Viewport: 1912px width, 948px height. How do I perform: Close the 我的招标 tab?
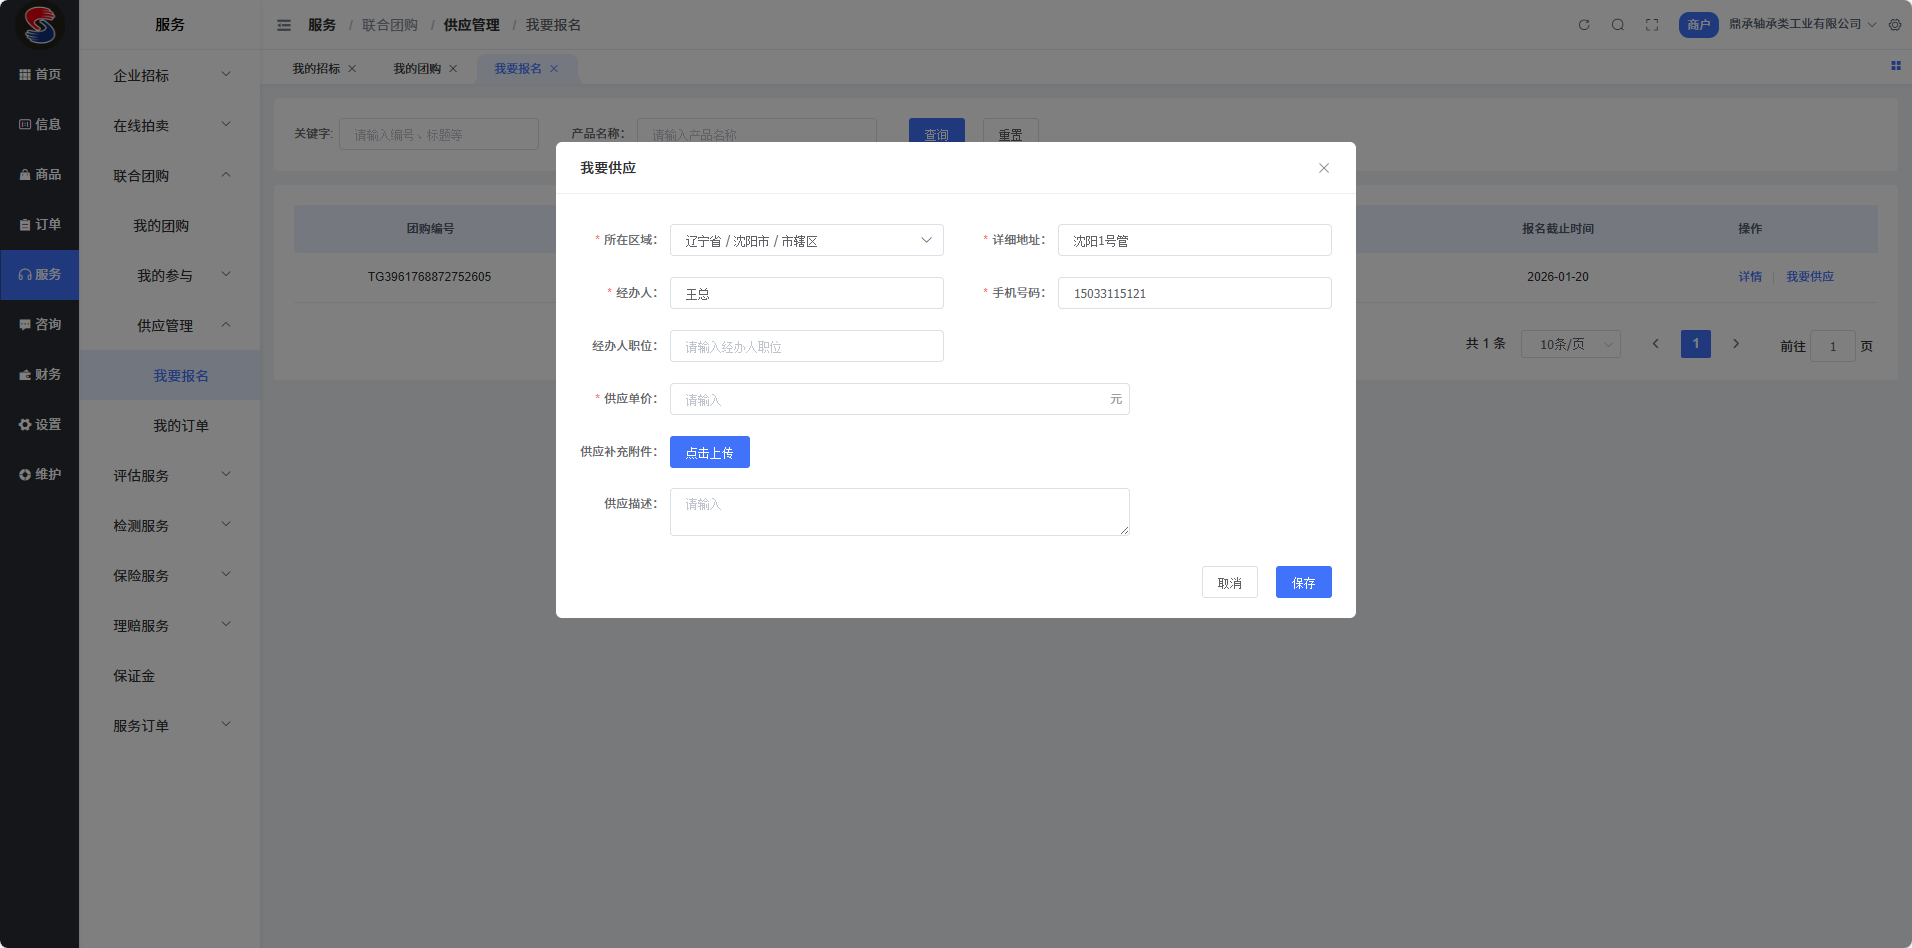click(352, 69)
